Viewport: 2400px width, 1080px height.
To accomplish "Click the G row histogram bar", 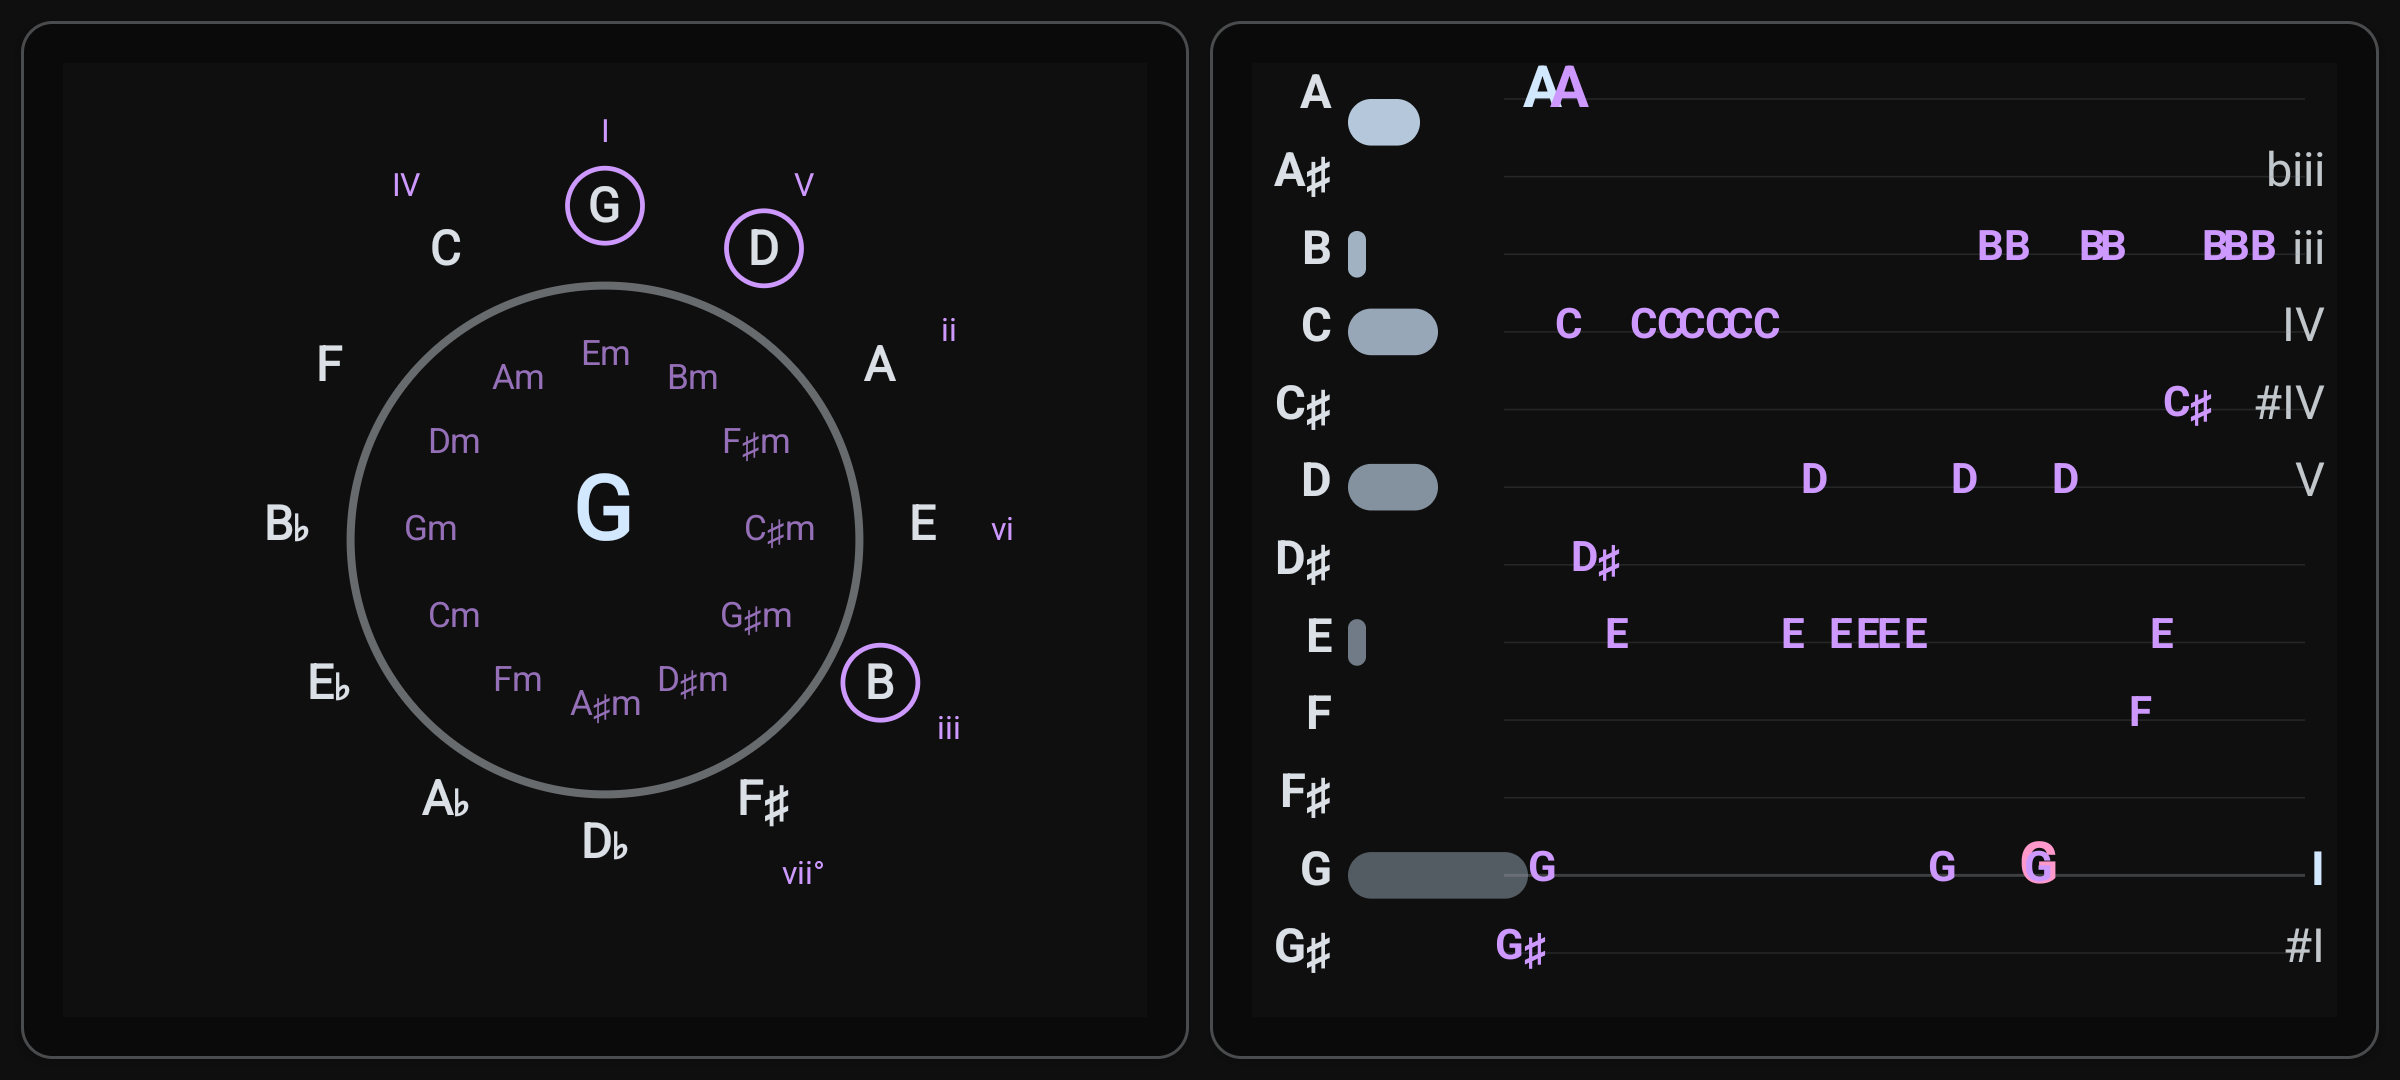I will [1436, 875].
